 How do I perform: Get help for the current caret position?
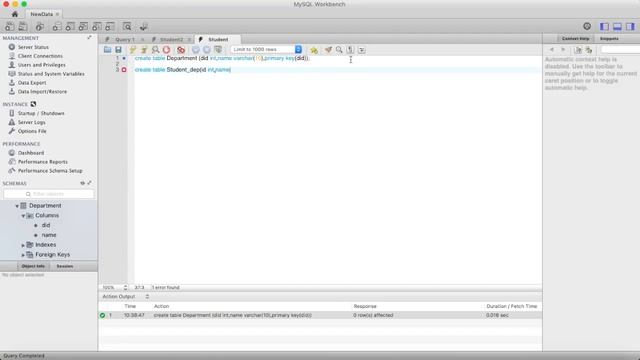pos(578,50)
